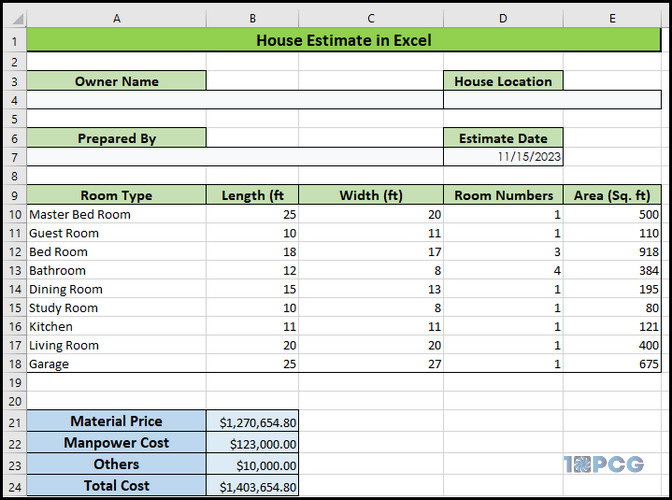Click the date cell '11/15/2023'
This screenshot has width=672, height=500.
(x=503, y=157)
